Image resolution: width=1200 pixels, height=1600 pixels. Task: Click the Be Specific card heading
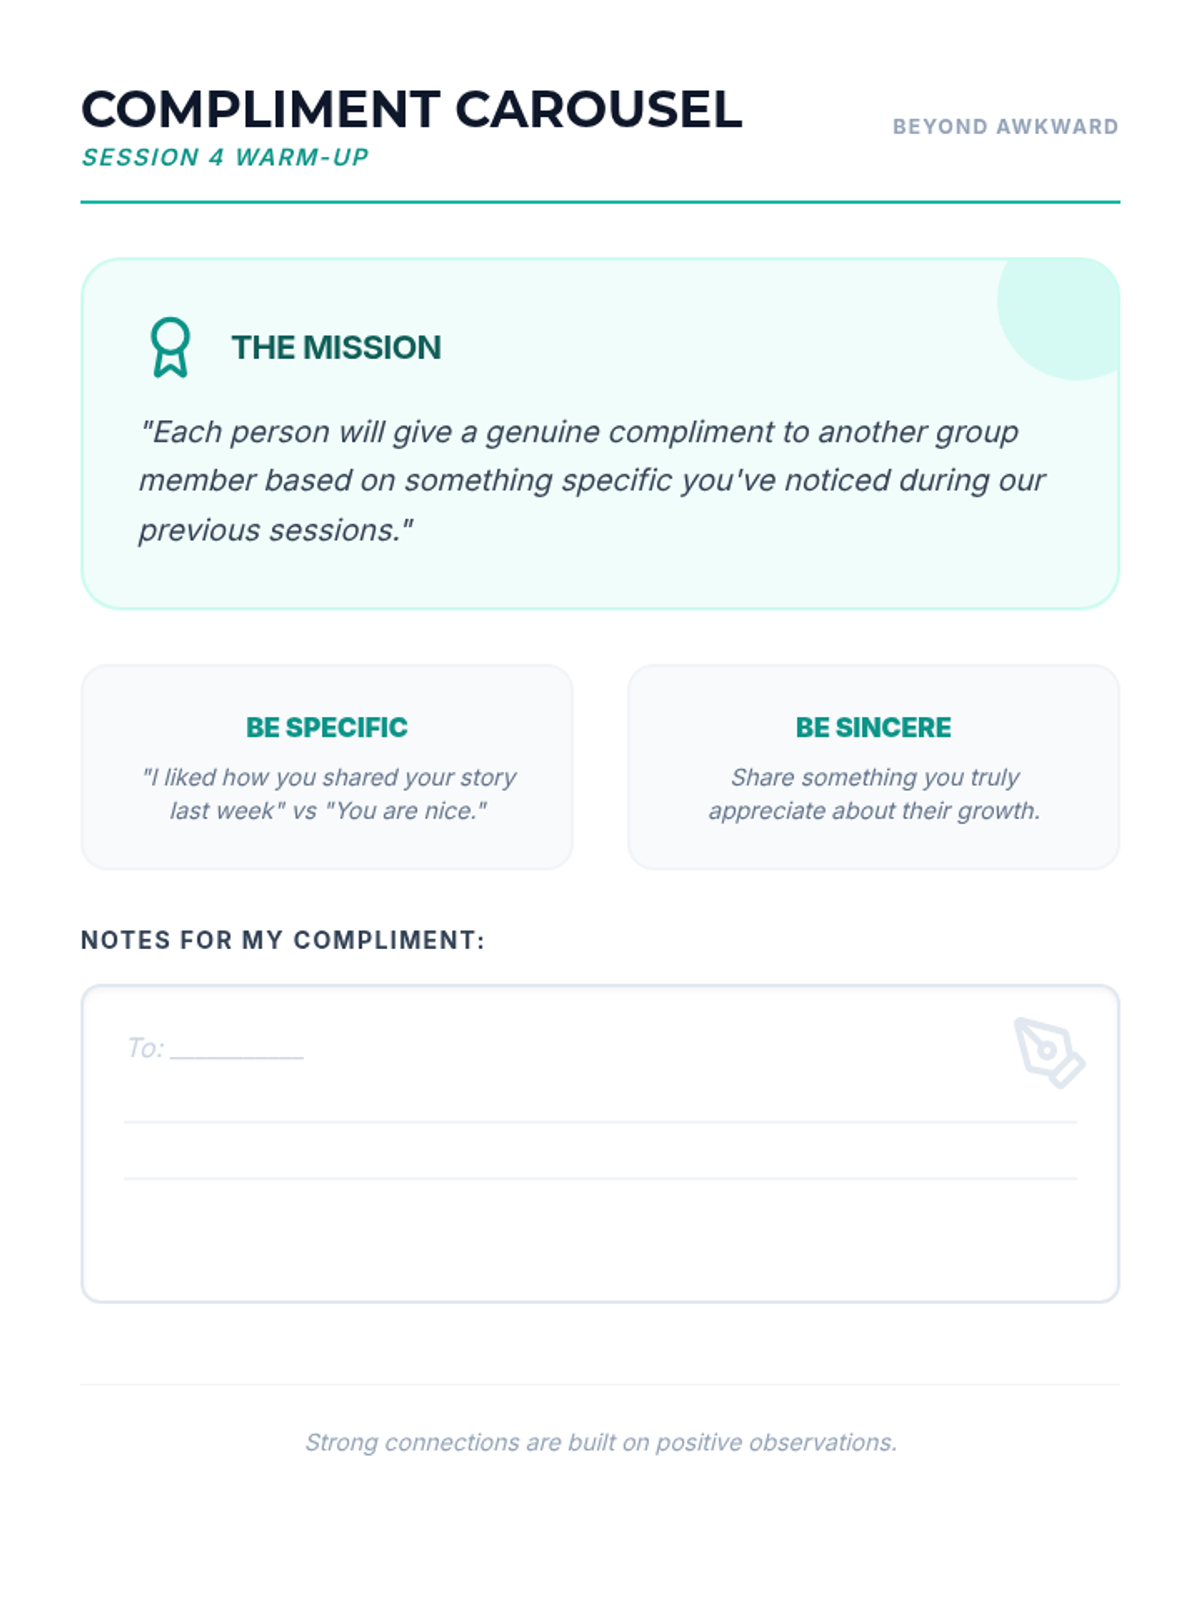327,727
